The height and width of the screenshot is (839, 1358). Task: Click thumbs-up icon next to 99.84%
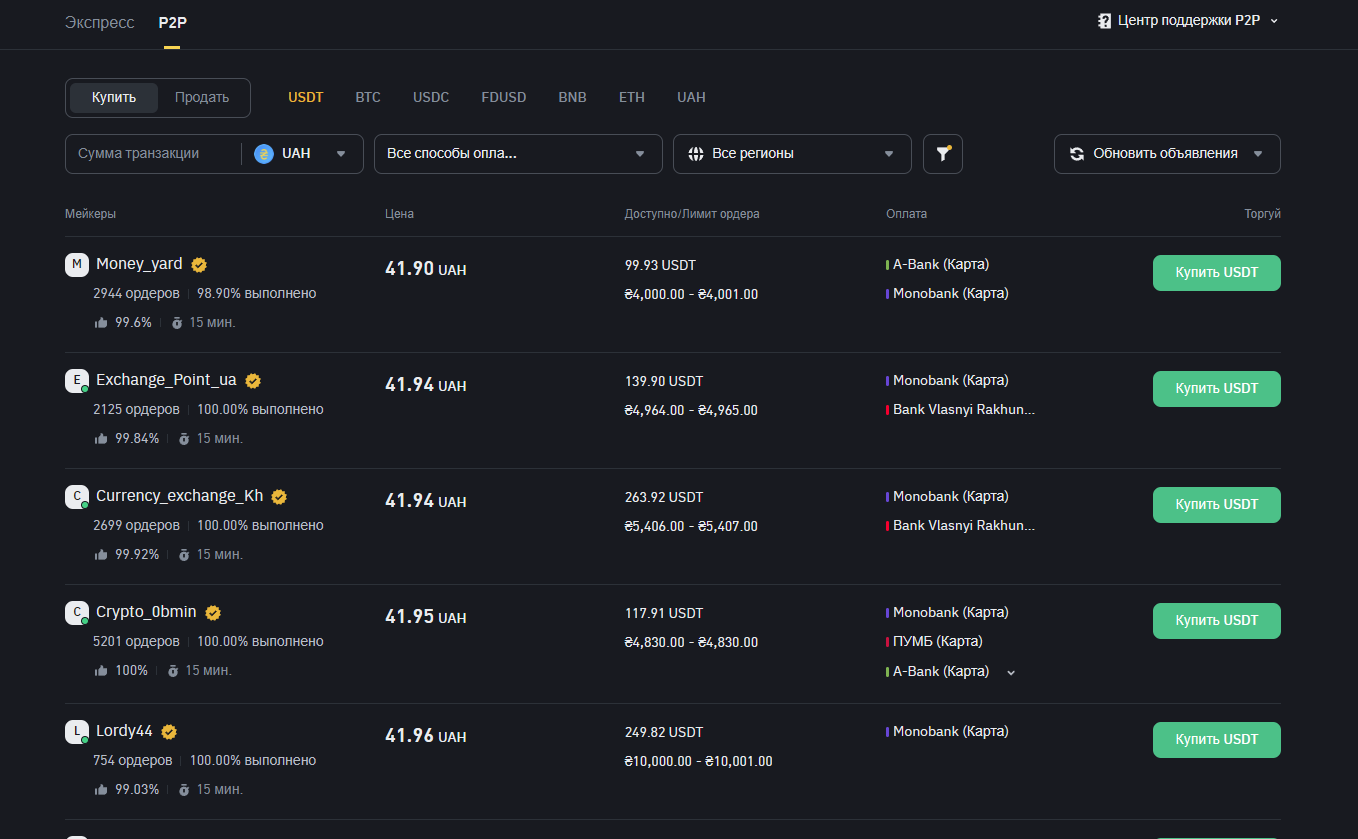(x=101, y=439)
